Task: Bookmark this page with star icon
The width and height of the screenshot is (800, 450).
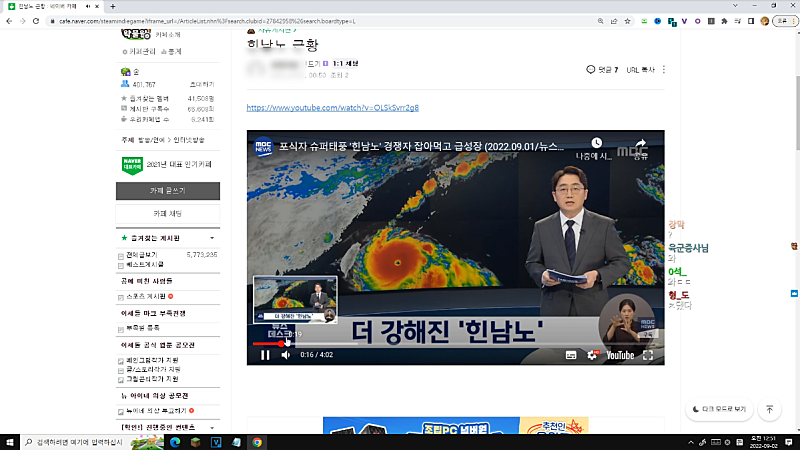Action: click(x=628, y=21)
